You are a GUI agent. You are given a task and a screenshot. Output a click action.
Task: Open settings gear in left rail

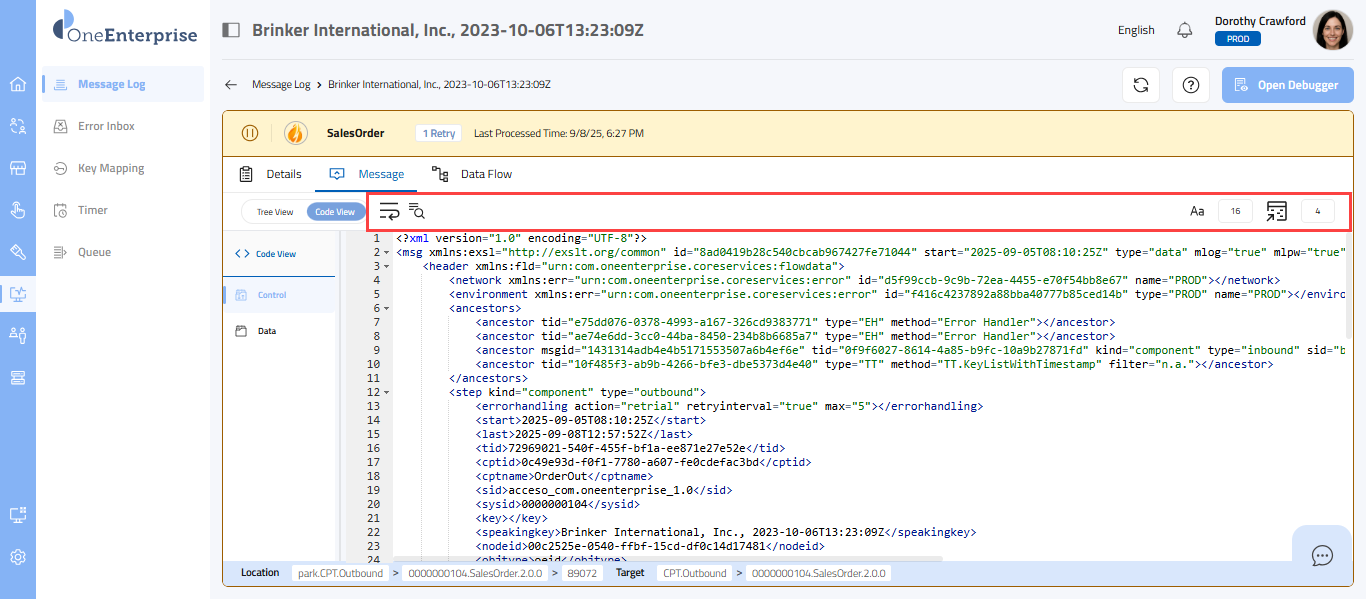(18, 557)
